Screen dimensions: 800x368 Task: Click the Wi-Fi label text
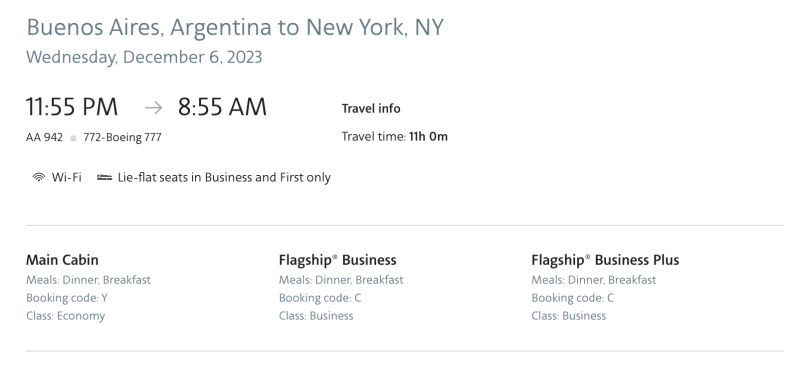[x=66, y=178]
